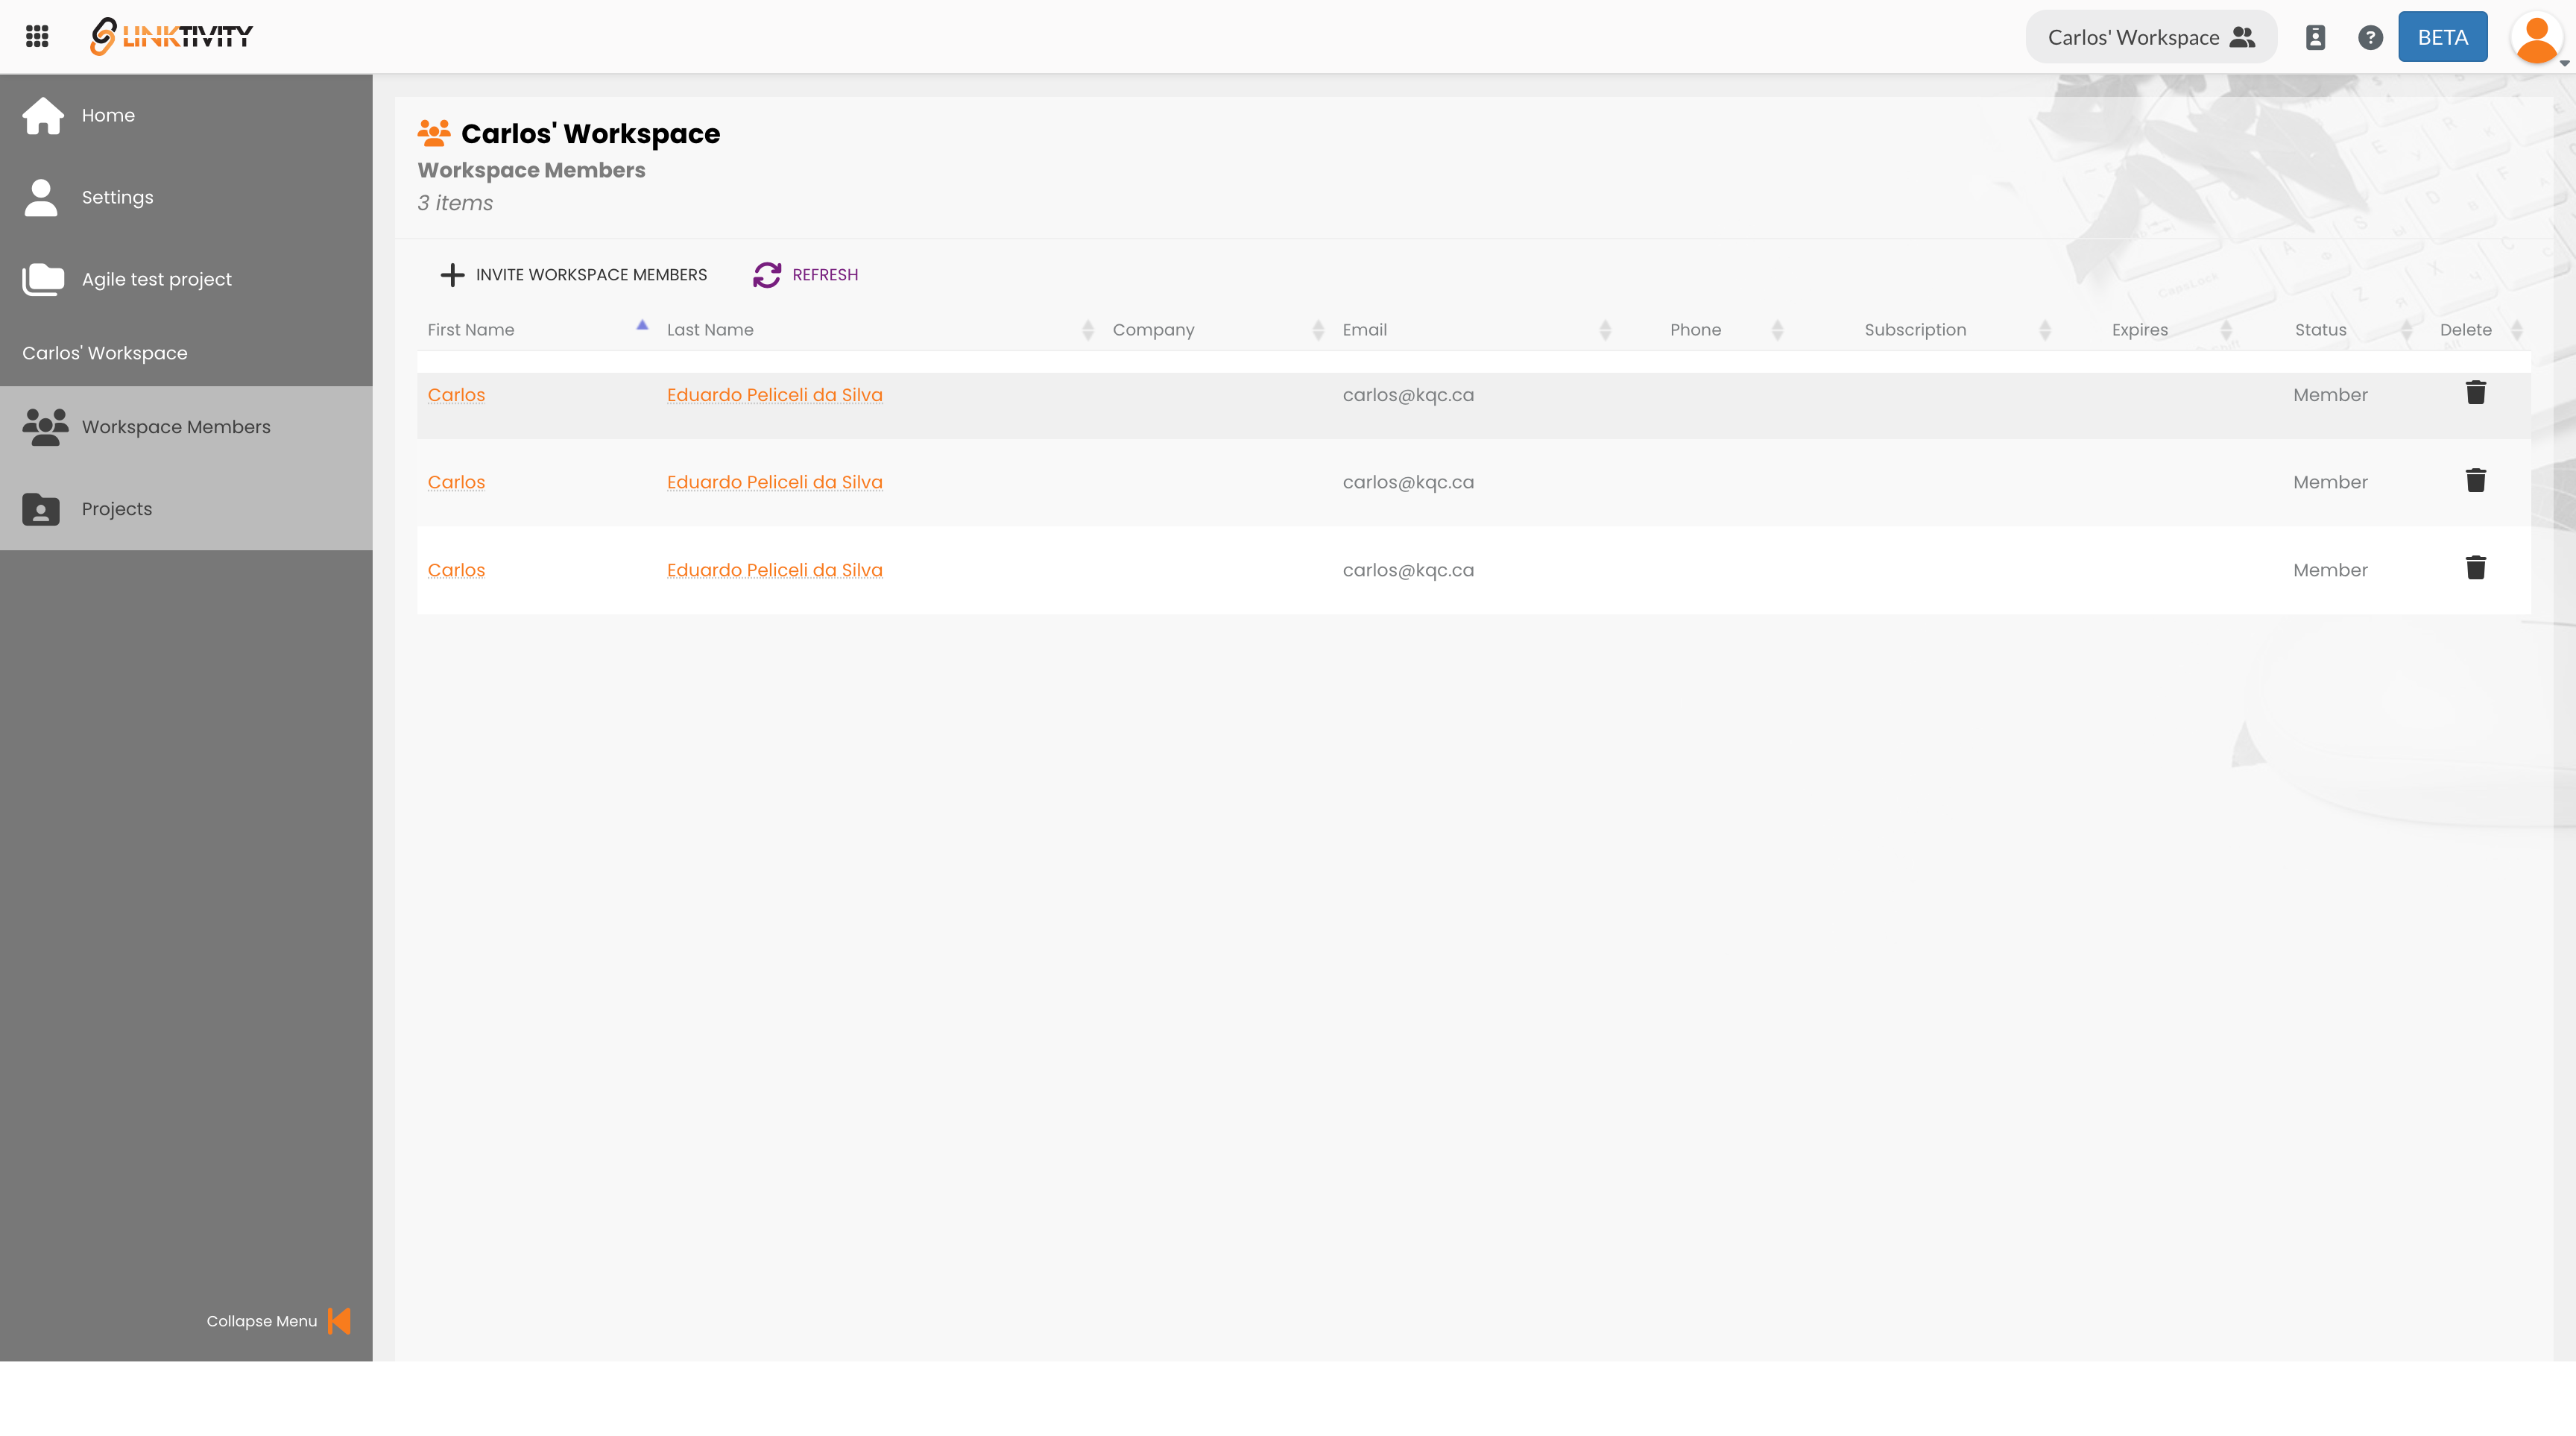The width and height of the screenshot is (2576, 1436).
Task: Open second row Carlos link
Action: [456, 482]
